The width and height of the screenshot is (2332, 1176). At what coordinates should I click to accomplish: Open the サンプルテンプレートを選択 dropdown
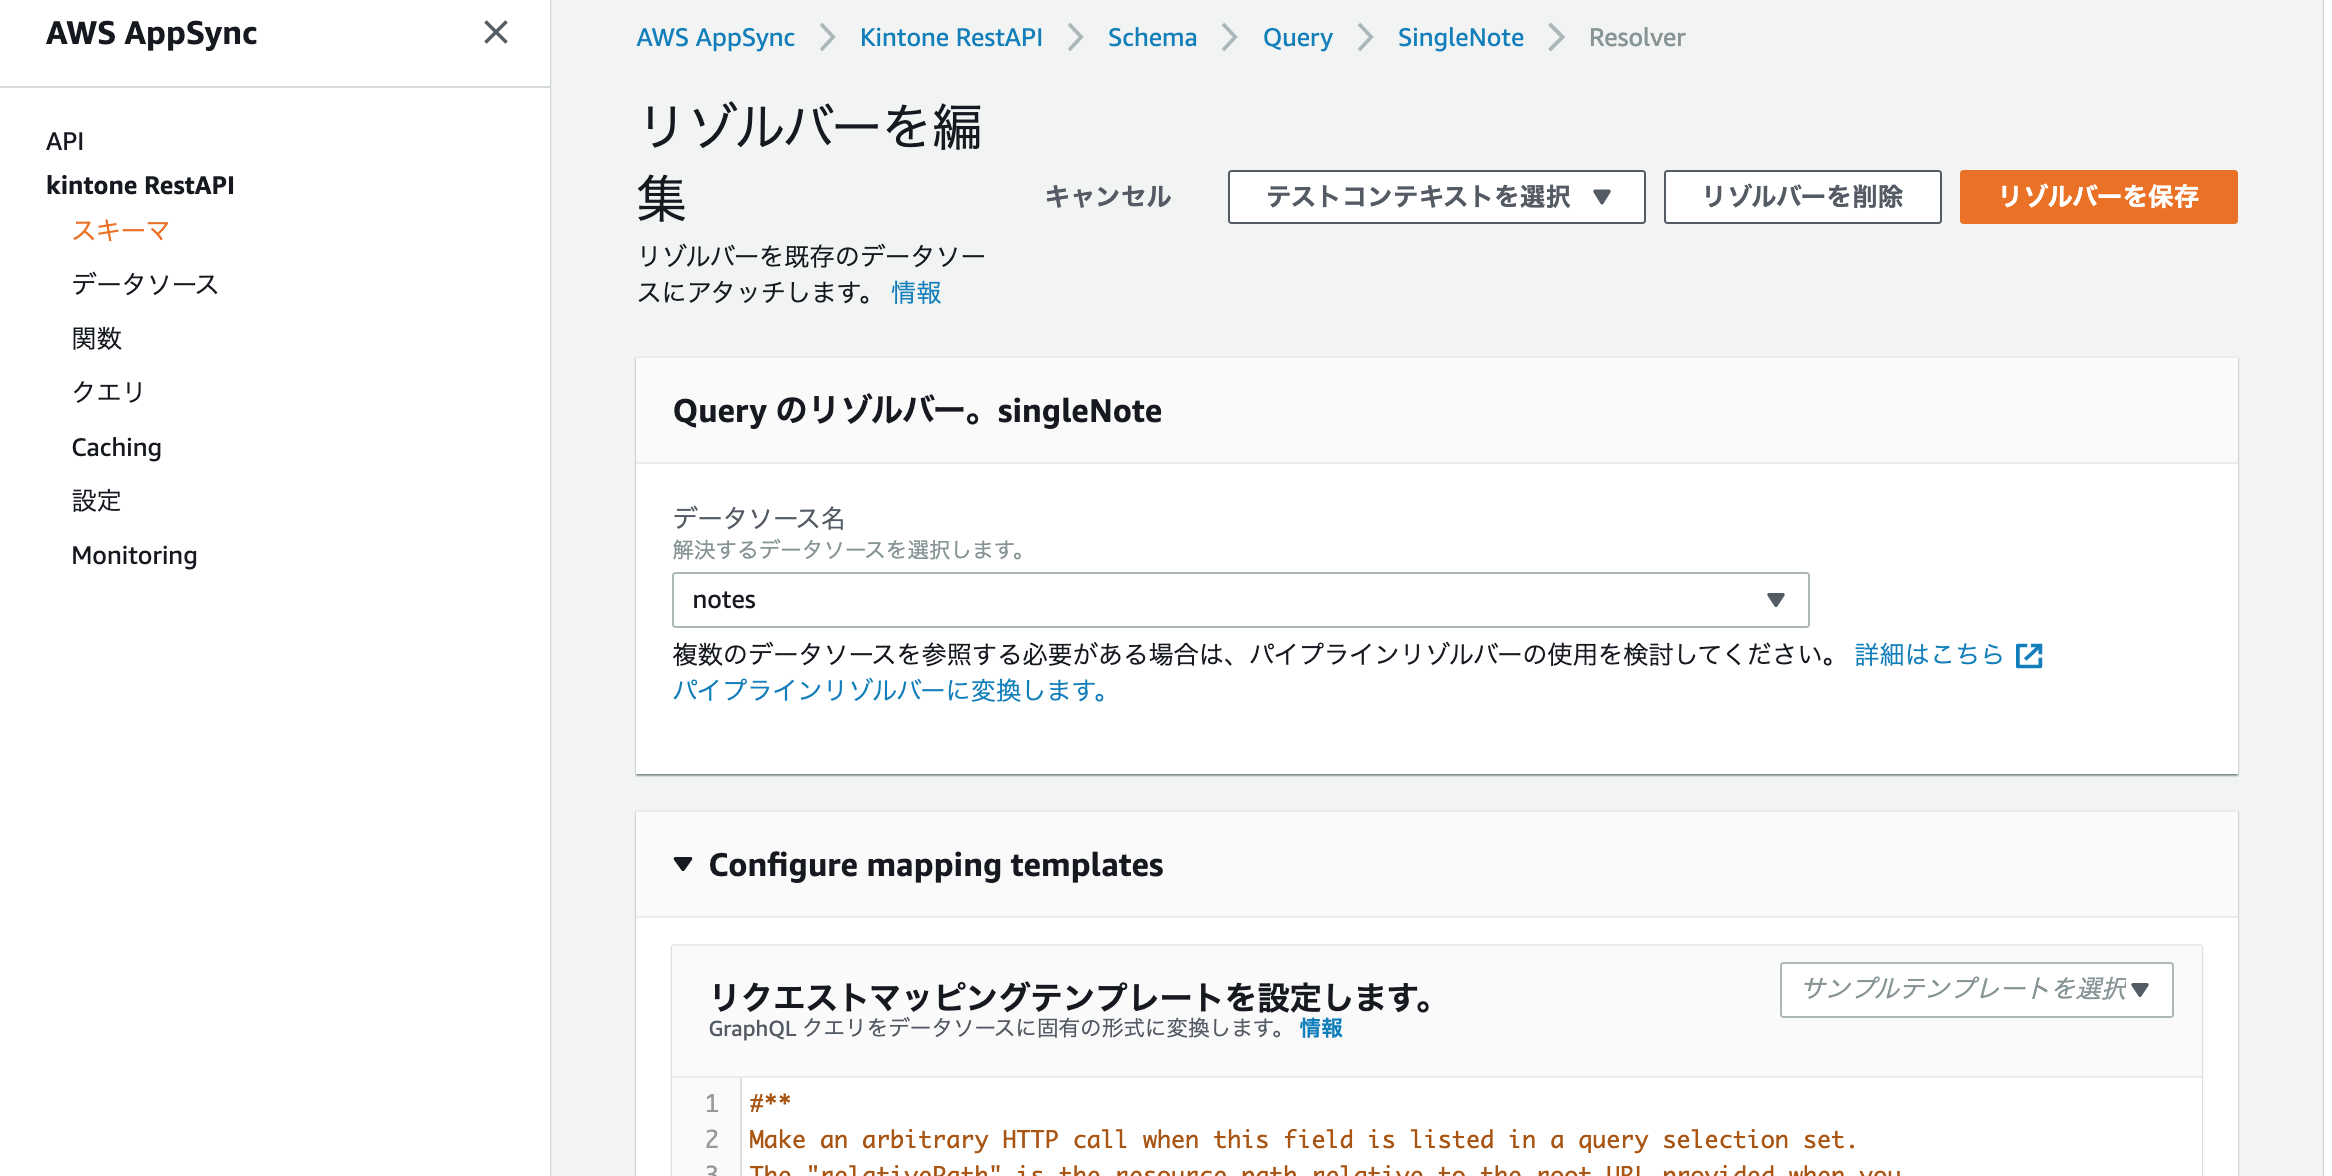[1976, 989]
